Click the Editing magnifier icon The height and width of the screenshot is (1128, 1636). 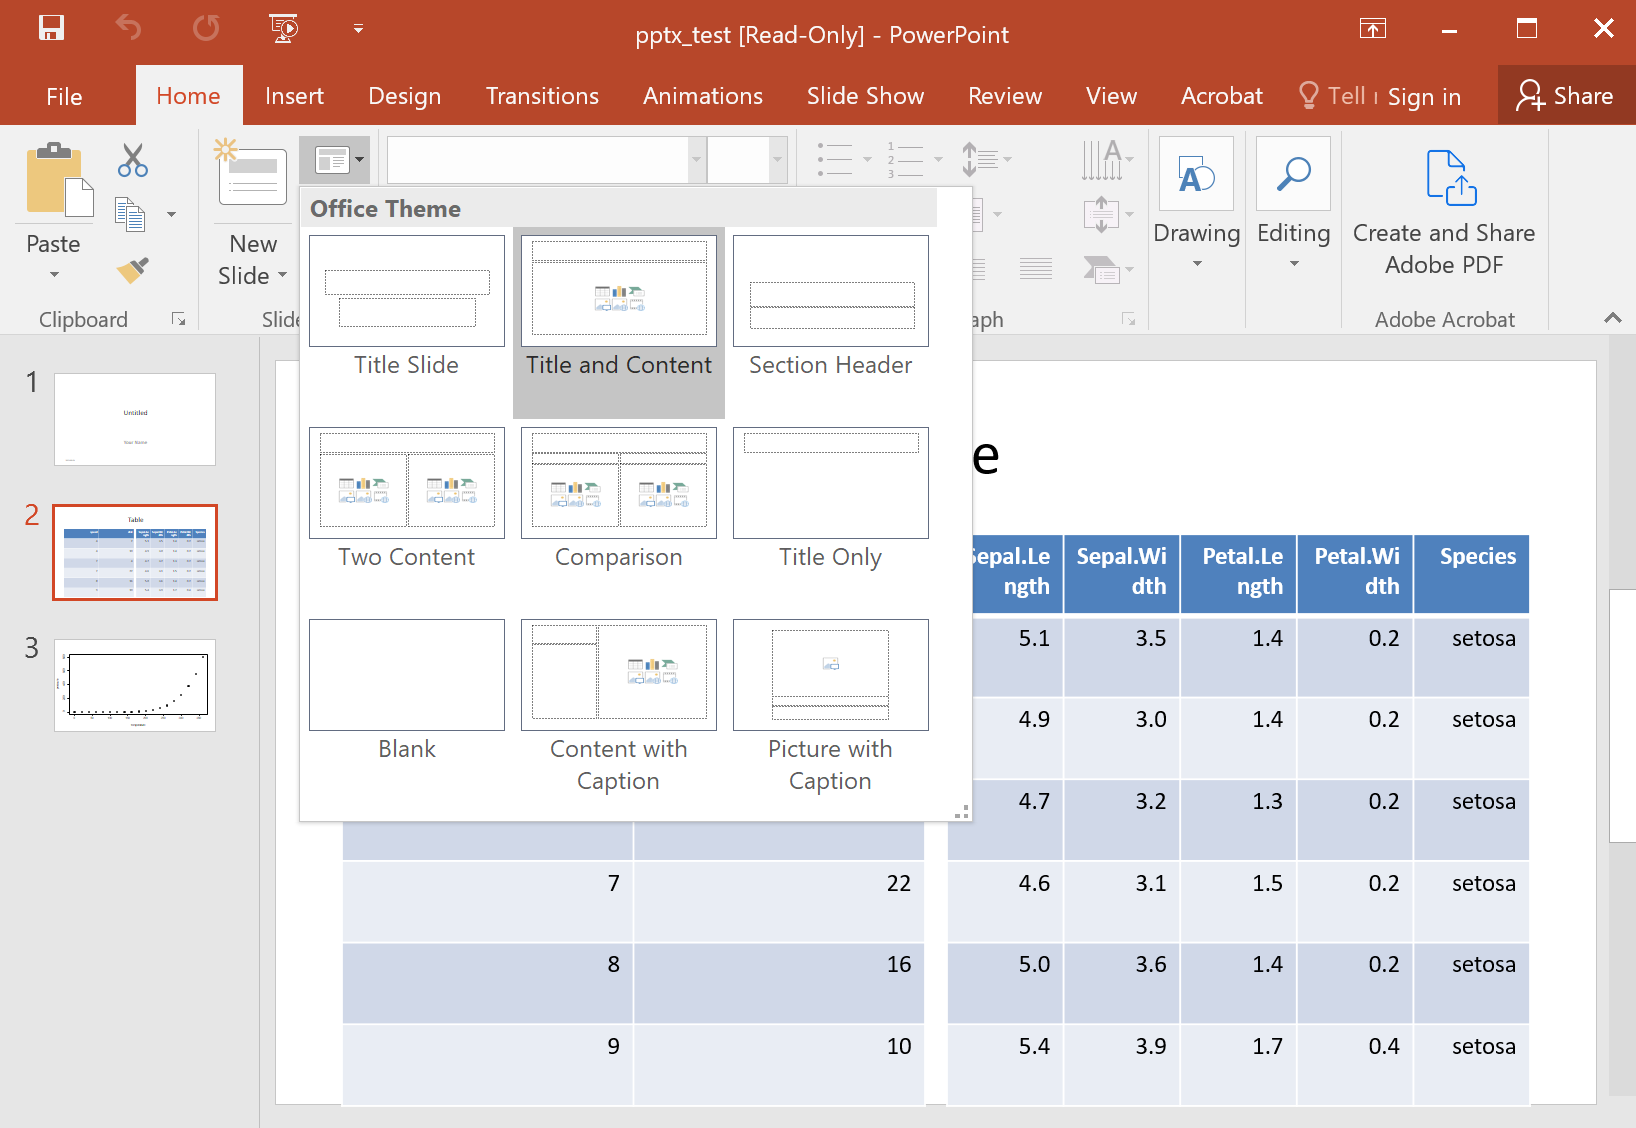coord(1293,175)
